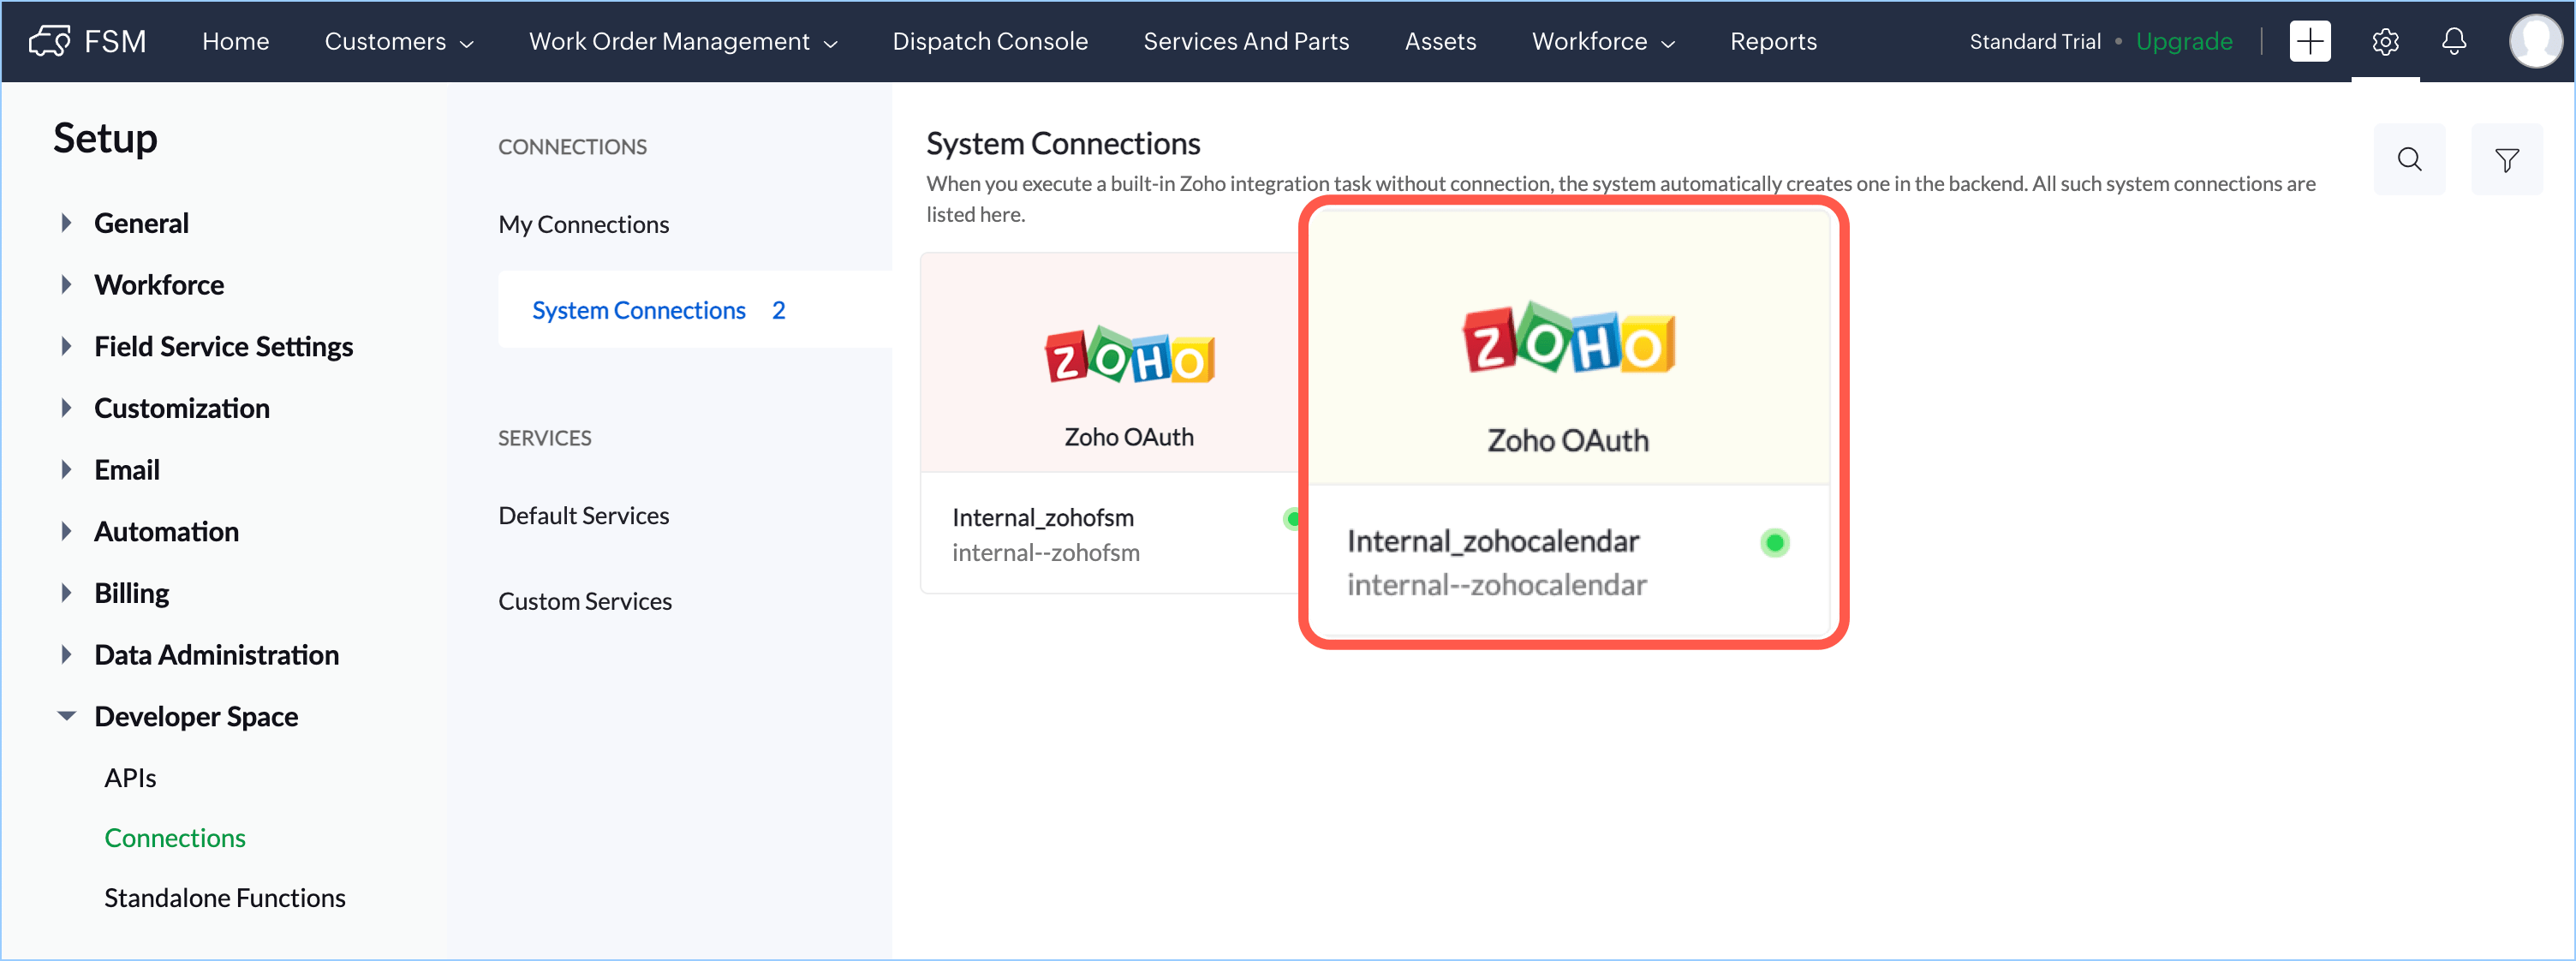
Task: Open the settings gear icon
Action: (x=2385, y=41)
